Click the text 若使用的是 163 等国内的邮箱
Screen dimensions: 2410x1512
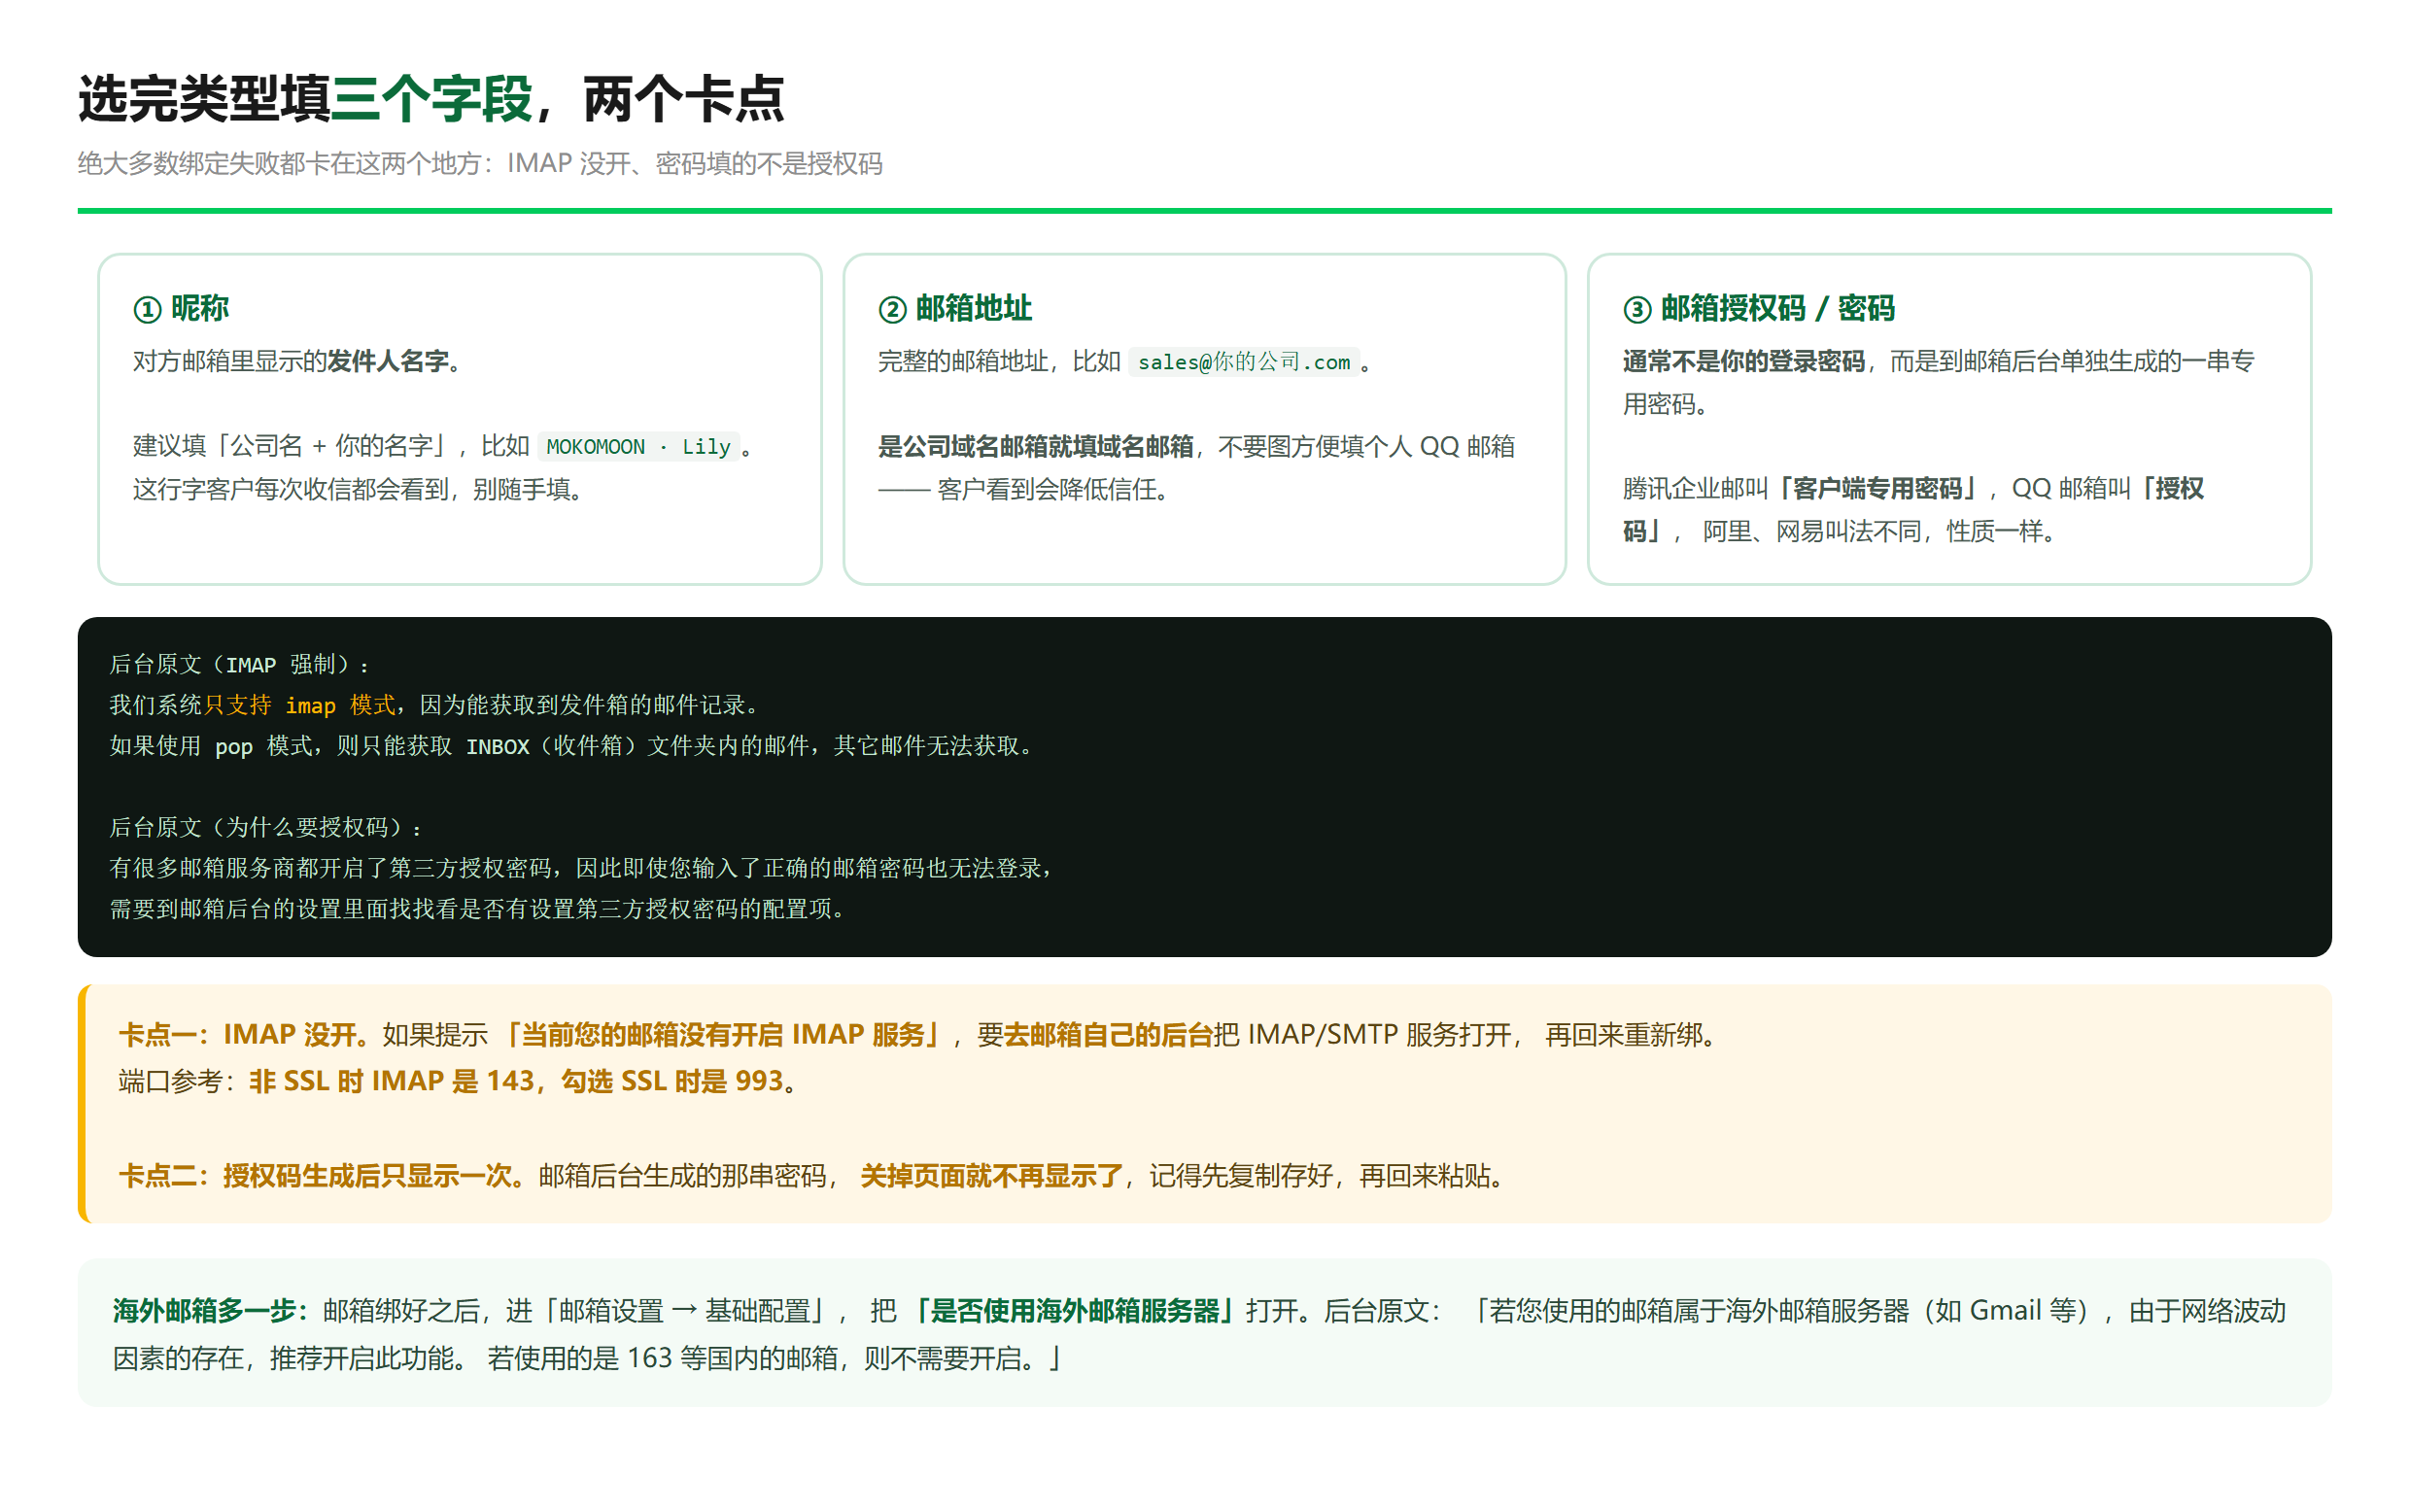tap(662, 1358)
